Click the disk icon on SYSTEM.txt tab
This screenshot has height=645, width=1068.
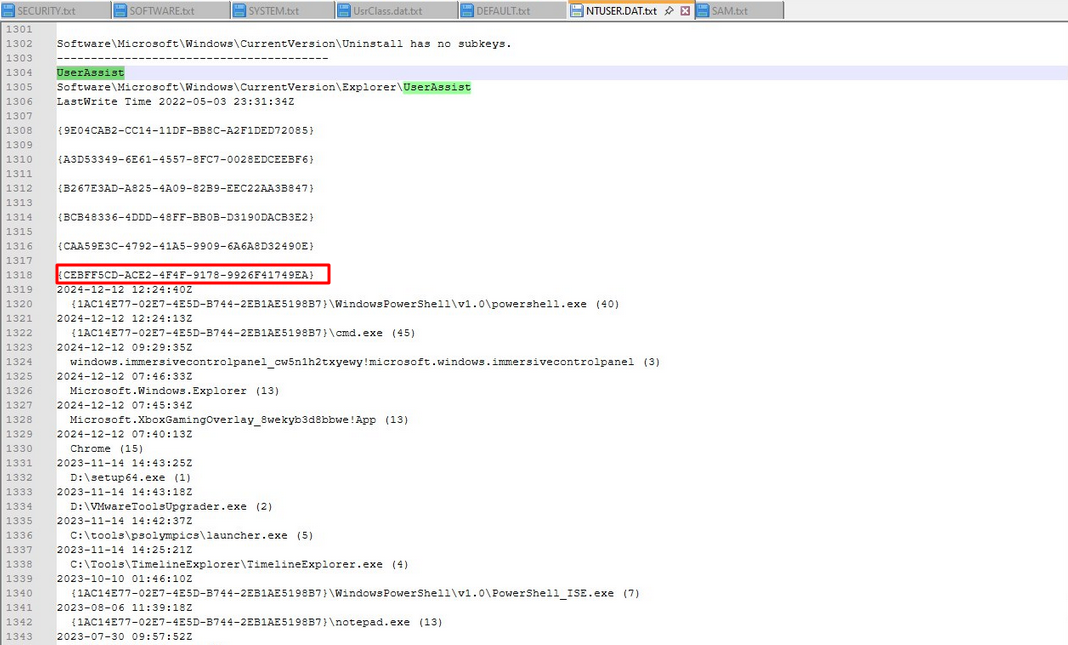click(x=240, y=11)
